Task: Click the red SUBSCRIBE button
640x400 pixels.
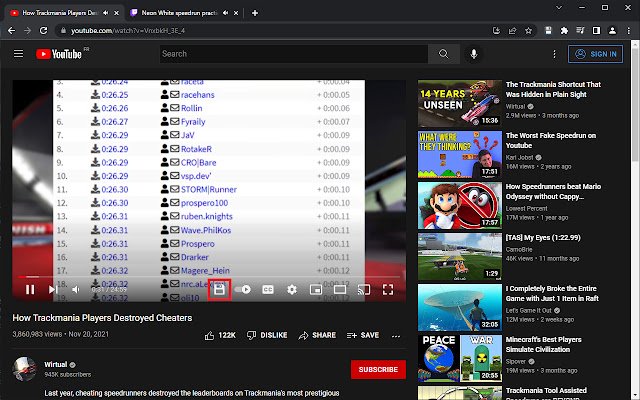Action: pos(378,369)
